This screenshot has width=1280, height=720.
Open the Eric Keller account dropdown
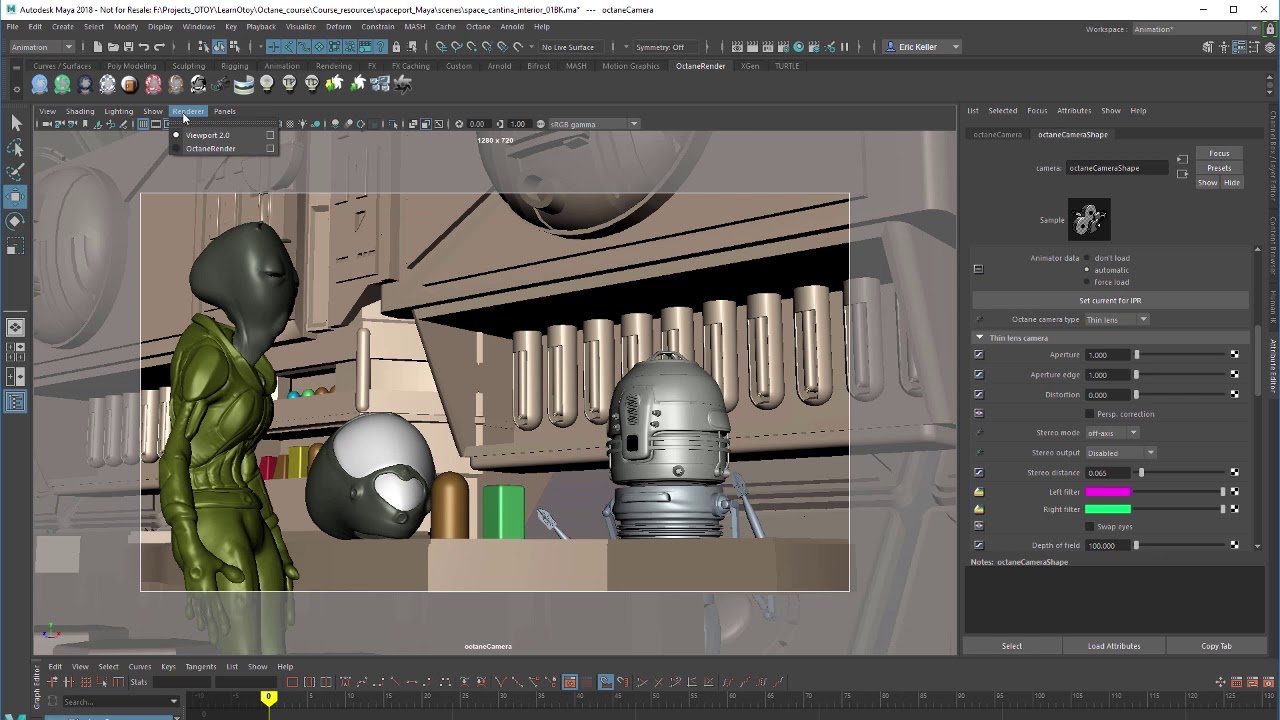pyautogui.click(x=923, y=47)
